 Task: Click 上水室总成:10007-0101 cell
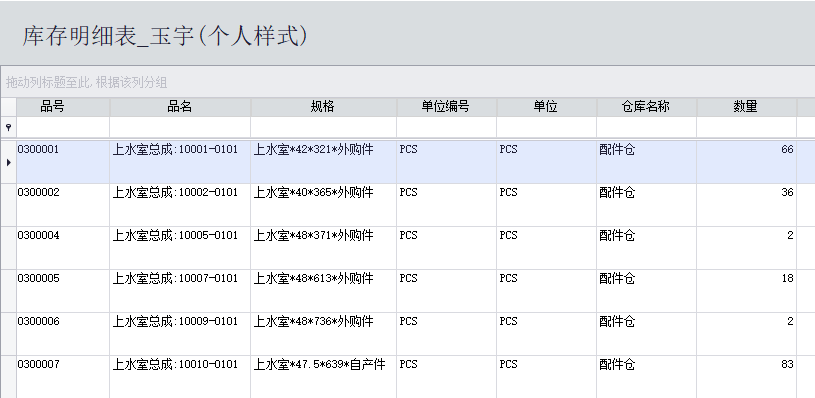180,291
